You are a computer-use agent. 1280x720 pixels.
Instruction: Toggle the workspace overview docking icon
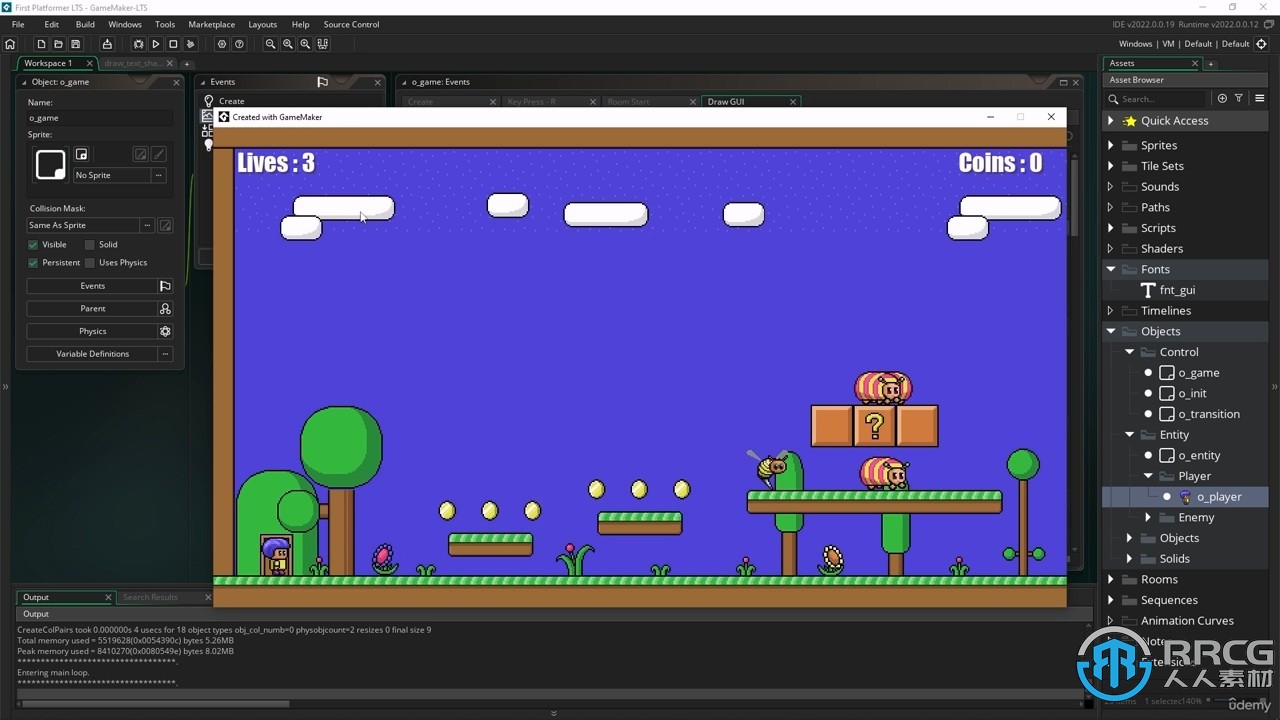pos(322,44)
